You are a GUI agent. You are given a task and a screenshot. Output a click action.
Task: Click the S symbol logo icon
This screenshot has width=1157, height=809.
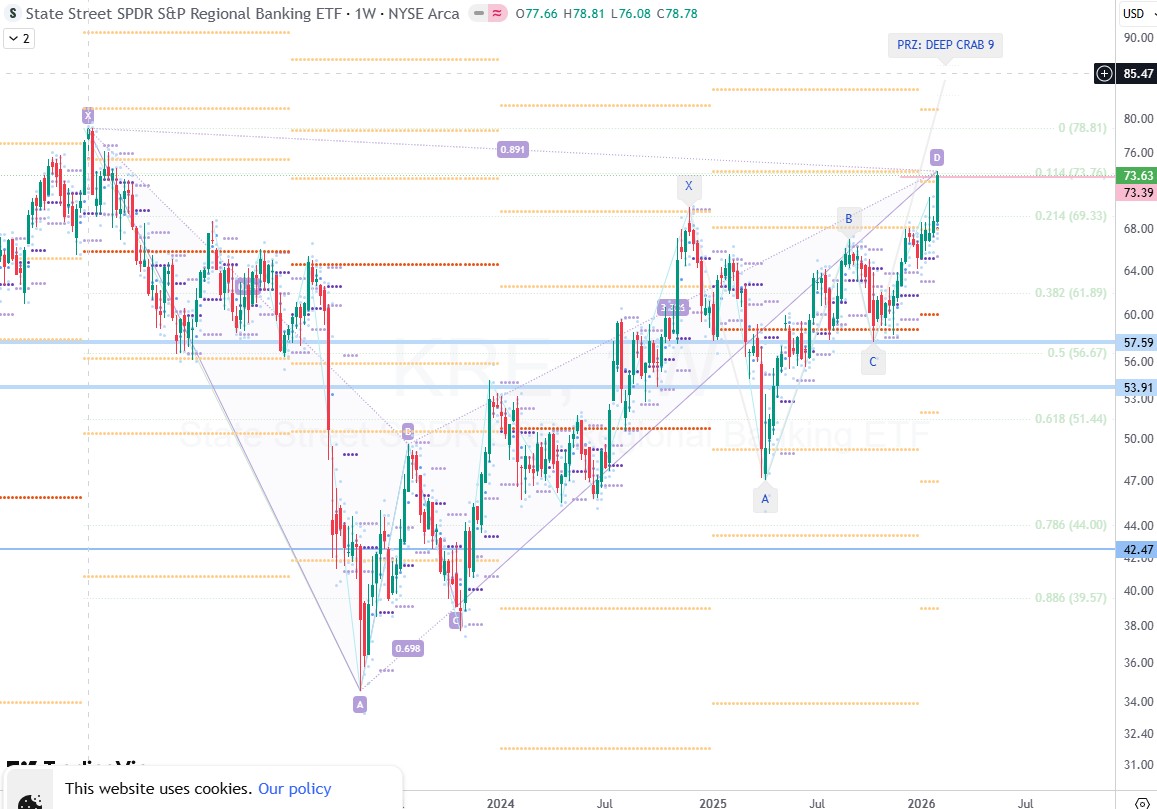coord(12,14)
